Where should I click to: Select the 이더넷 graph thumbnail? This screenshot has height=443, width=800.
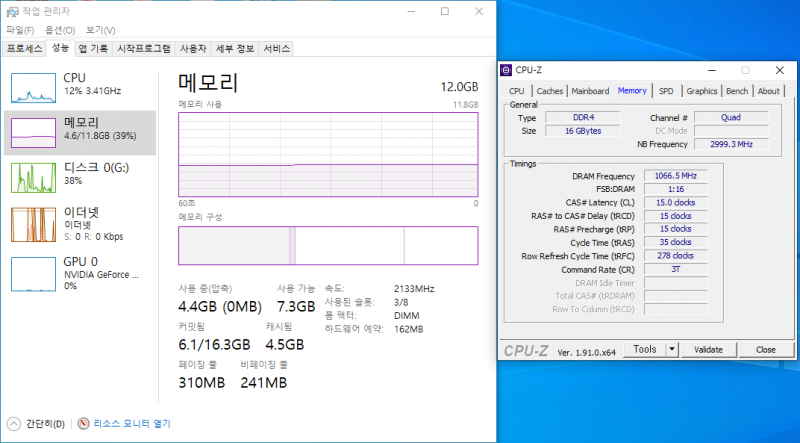coord(33,224)
